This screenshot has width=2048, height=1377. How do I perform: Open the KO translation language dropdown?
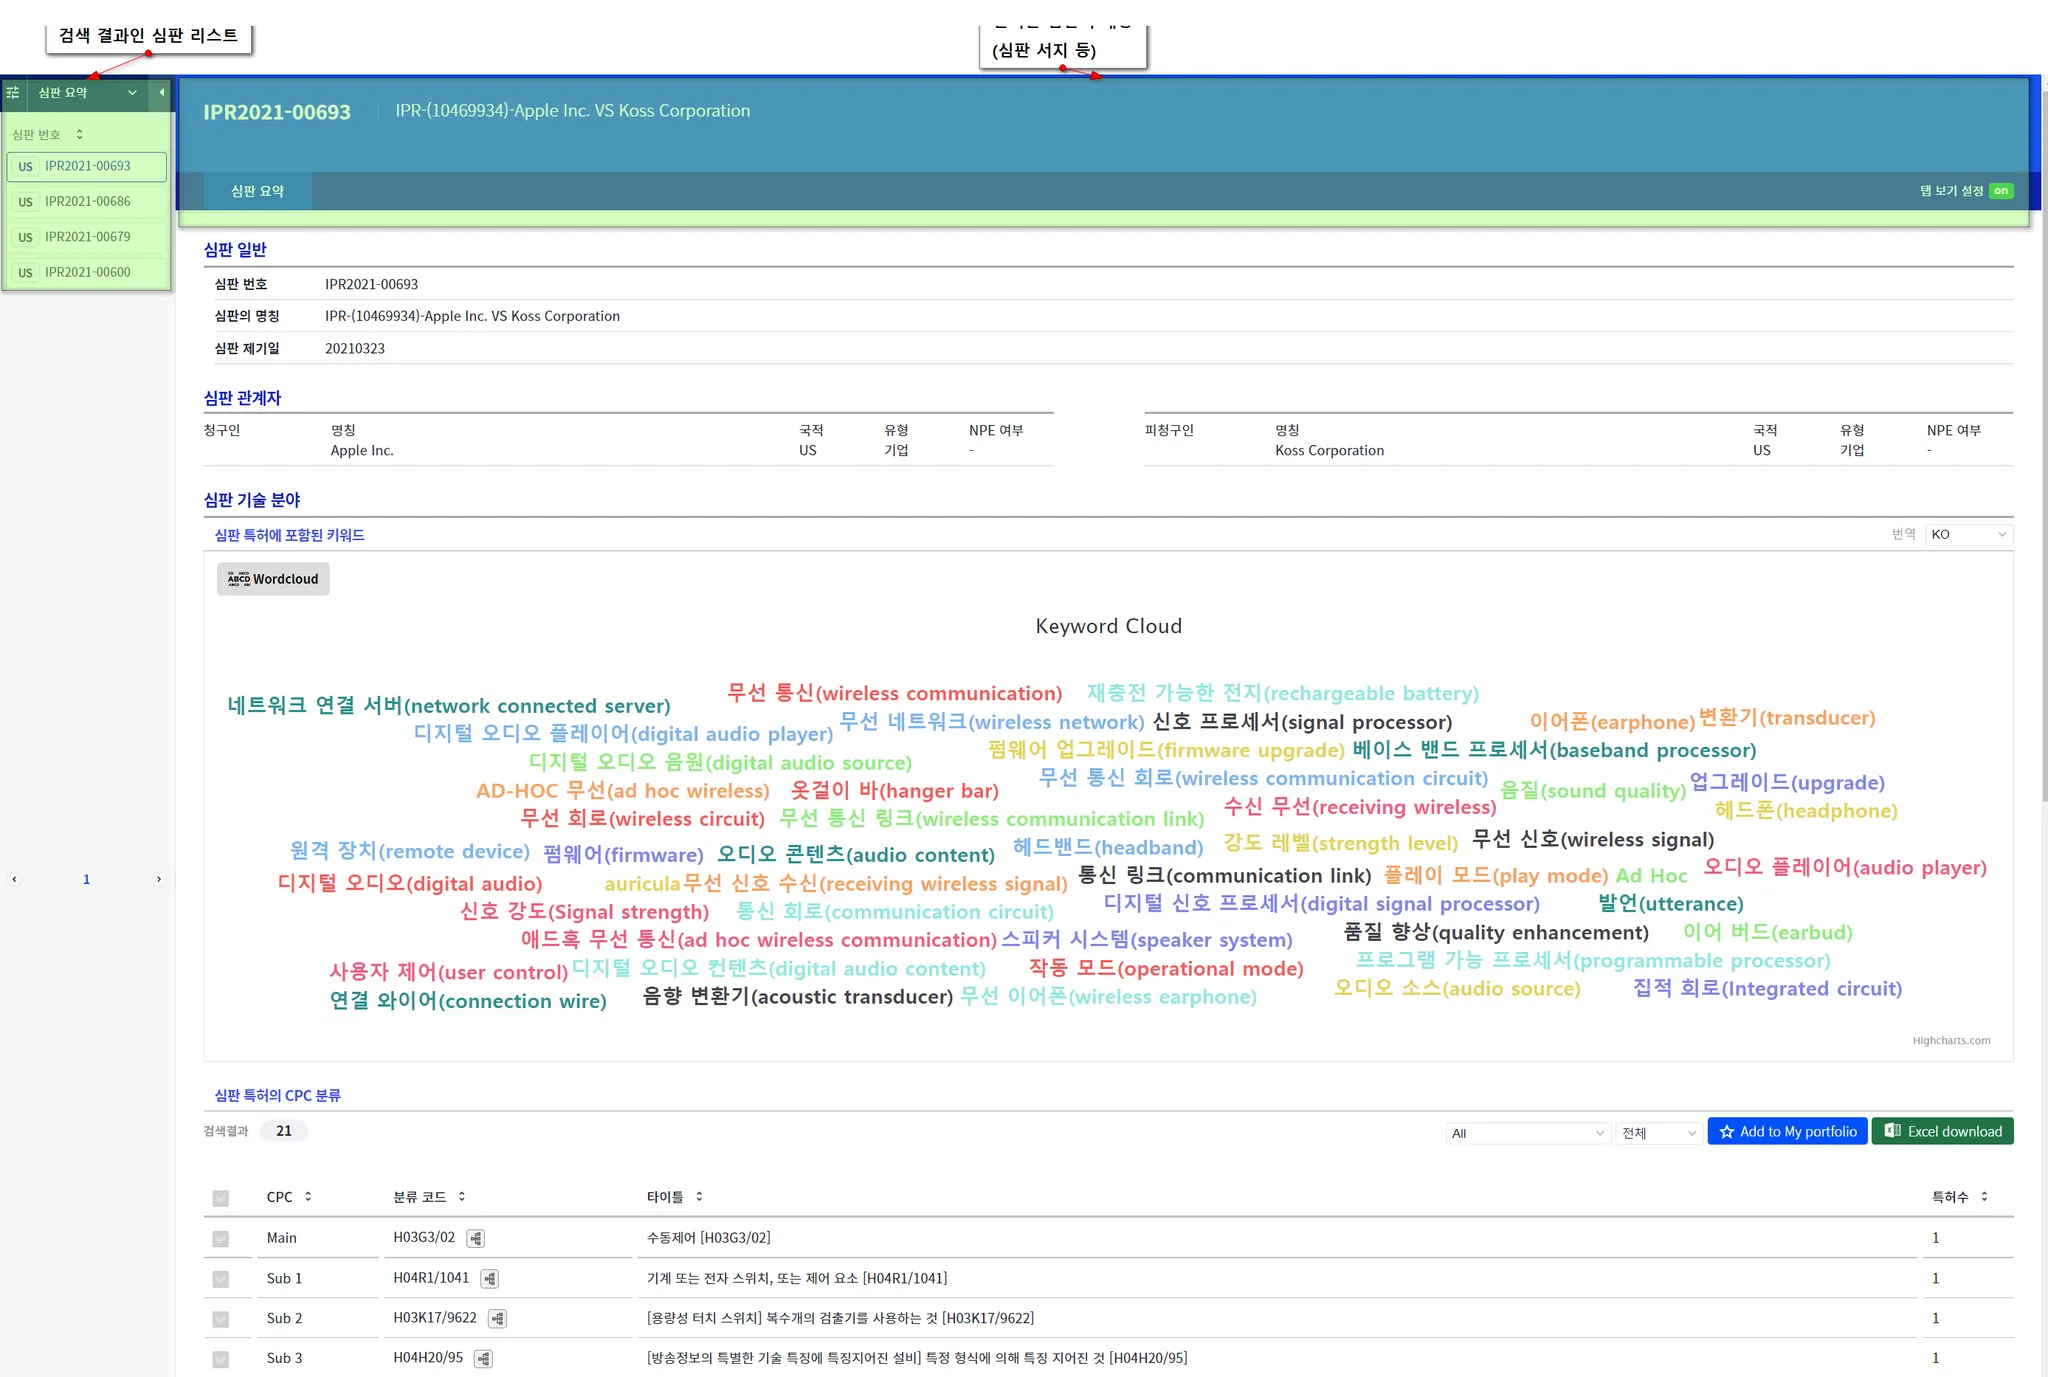tap(1967, 534)
